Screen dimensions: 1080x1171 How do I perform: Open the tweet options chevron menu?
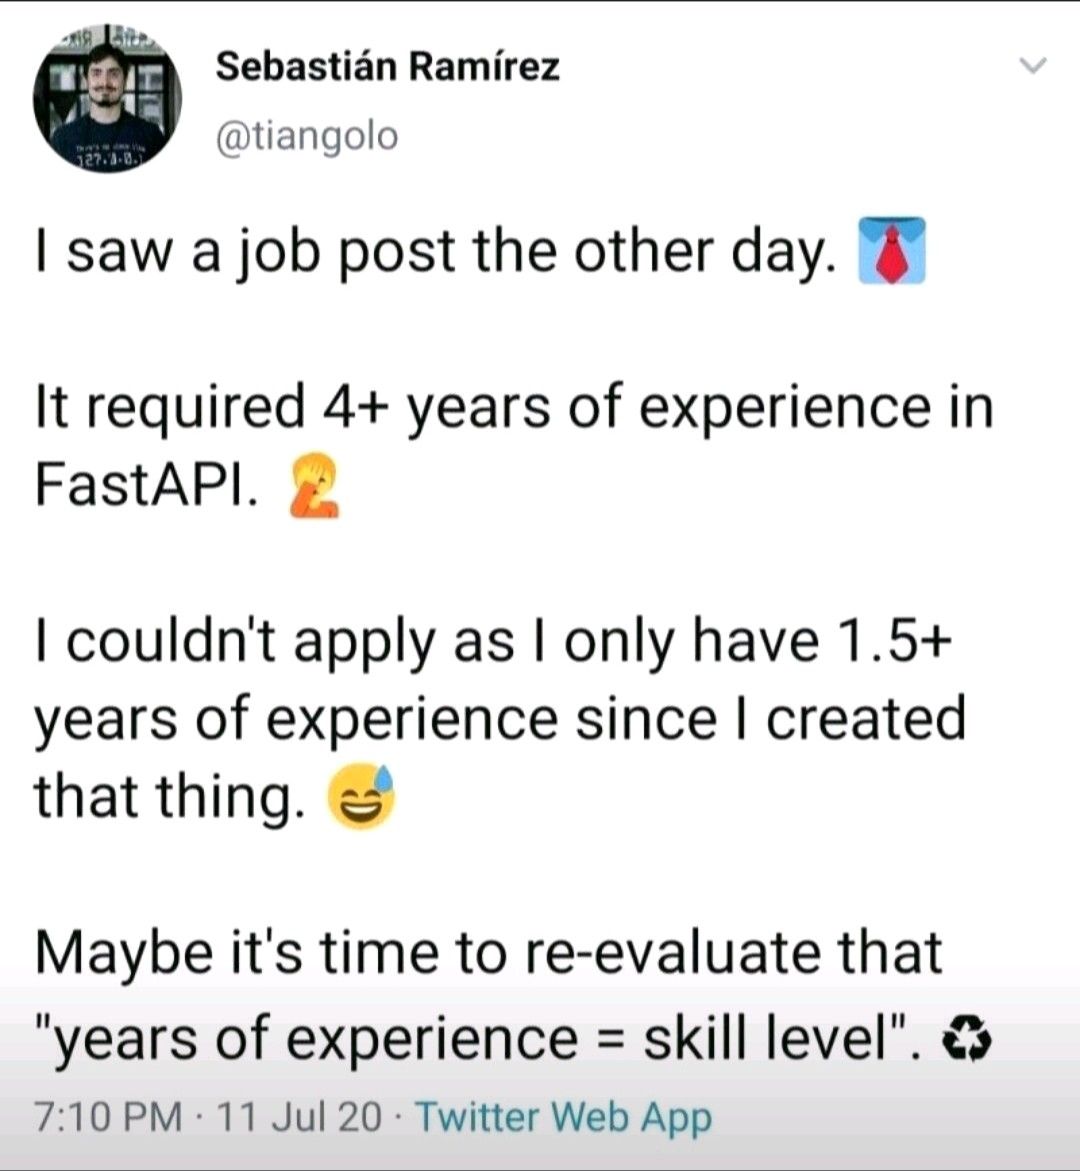coord(1034,66)
